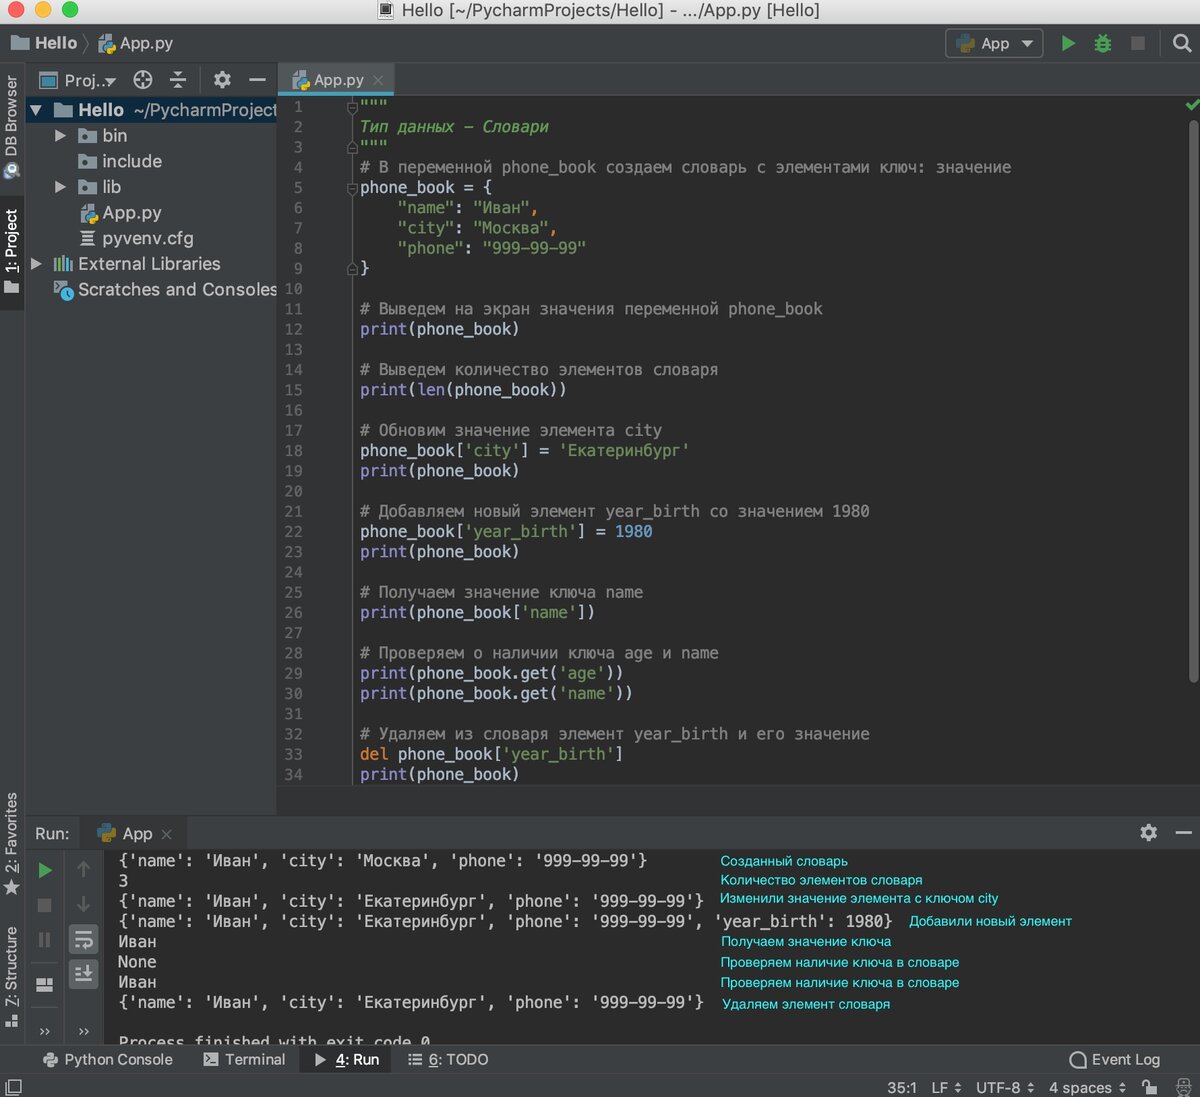Toggle the read-only lock icon in status bar
The height and width of the screenshot is (1097, 1200).
(1150, 1087)
